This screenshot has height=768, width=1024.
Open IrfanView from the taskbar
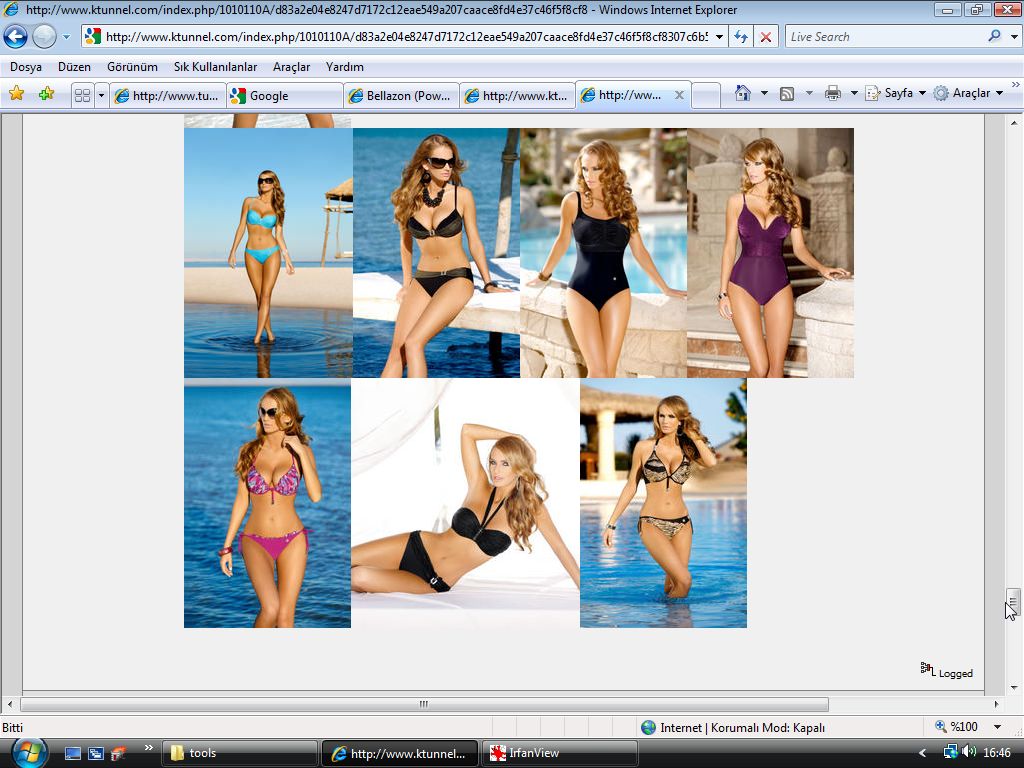(560, 753)
